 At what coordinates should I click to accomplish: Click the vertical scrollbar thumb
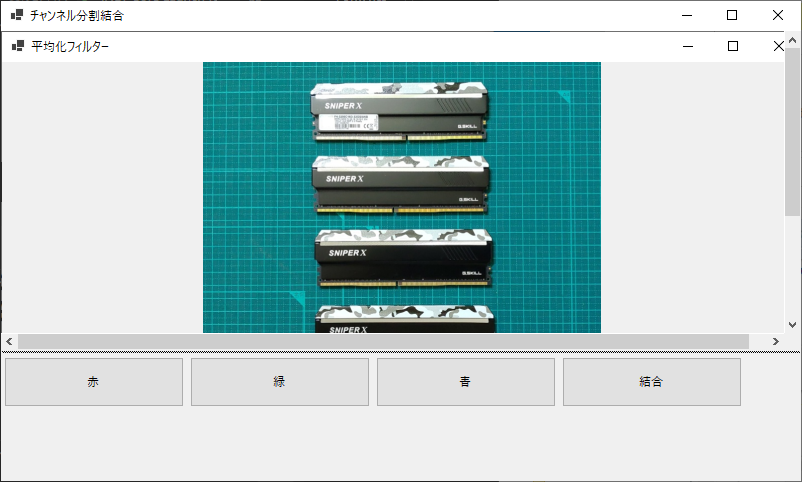(793, 132)
